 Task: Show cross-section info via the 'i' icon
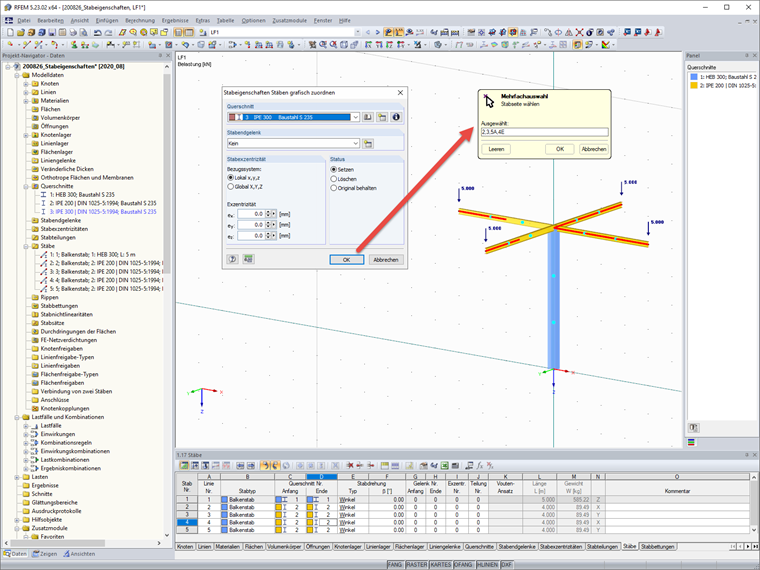[395, 117]
